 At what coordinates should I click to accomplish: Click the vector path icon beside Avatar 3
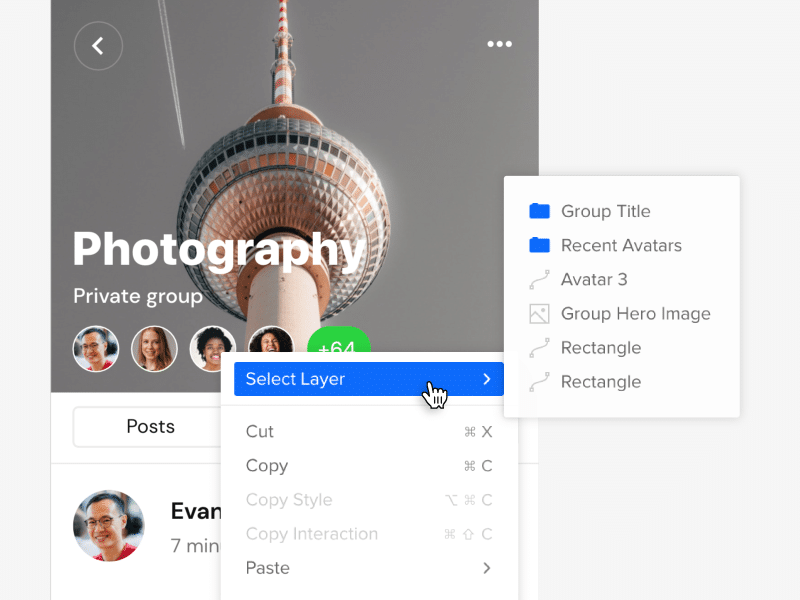click(539, 279)
